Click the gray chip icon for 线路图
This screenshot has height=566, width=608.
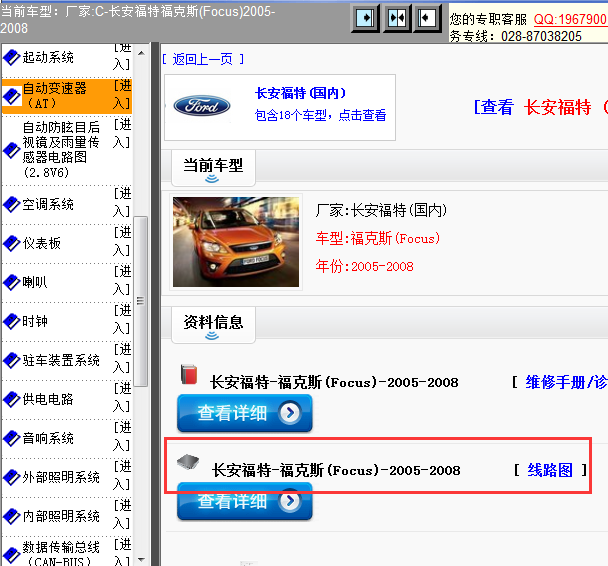(x=188, y=462)
